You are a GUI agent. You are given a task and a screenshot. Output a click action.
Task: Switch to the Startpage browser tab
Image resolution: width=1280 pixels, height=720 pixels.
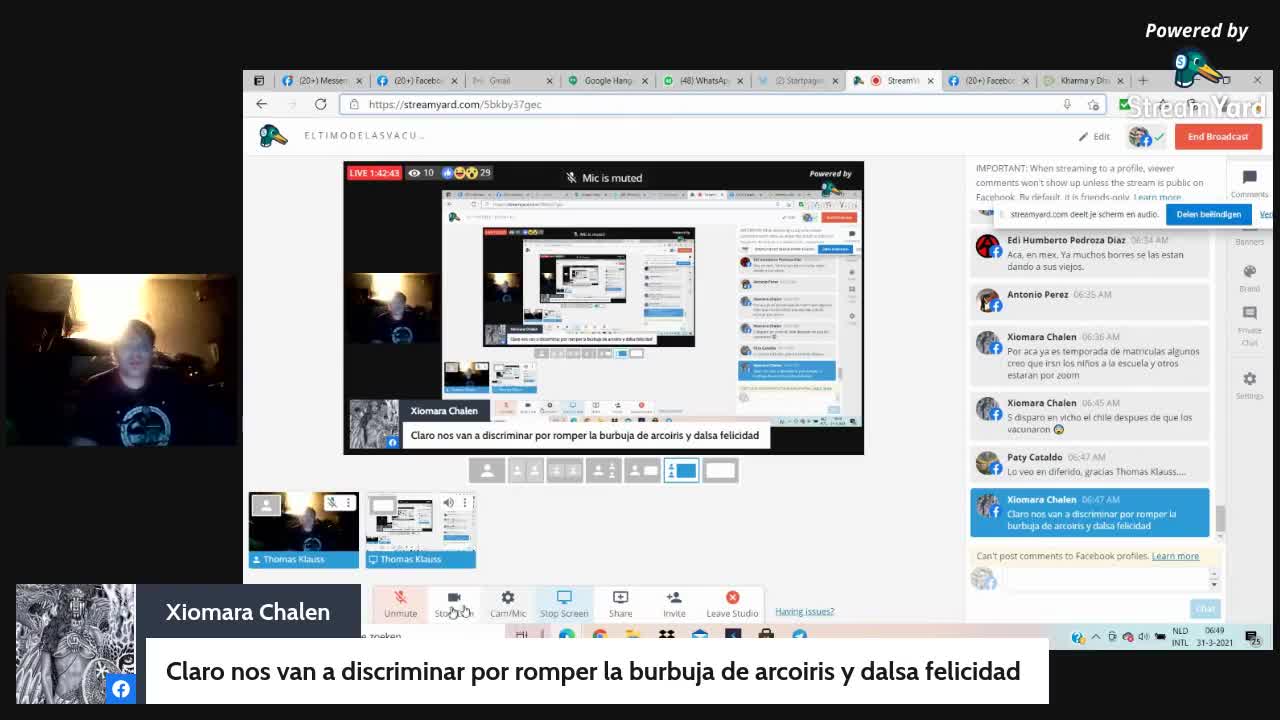click(797, 81)
